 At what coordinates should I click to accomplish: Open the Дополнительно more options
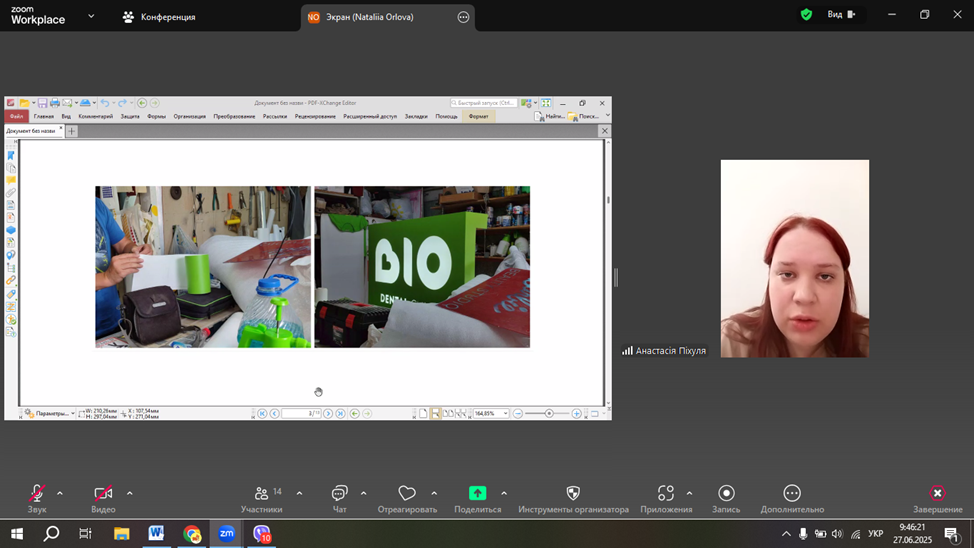pyautogui.click(x=792, y=499)
